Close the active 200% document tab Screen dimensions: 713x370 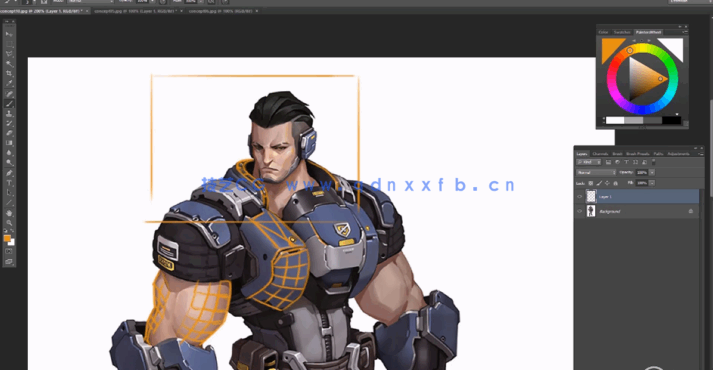[x=87, y=10]
